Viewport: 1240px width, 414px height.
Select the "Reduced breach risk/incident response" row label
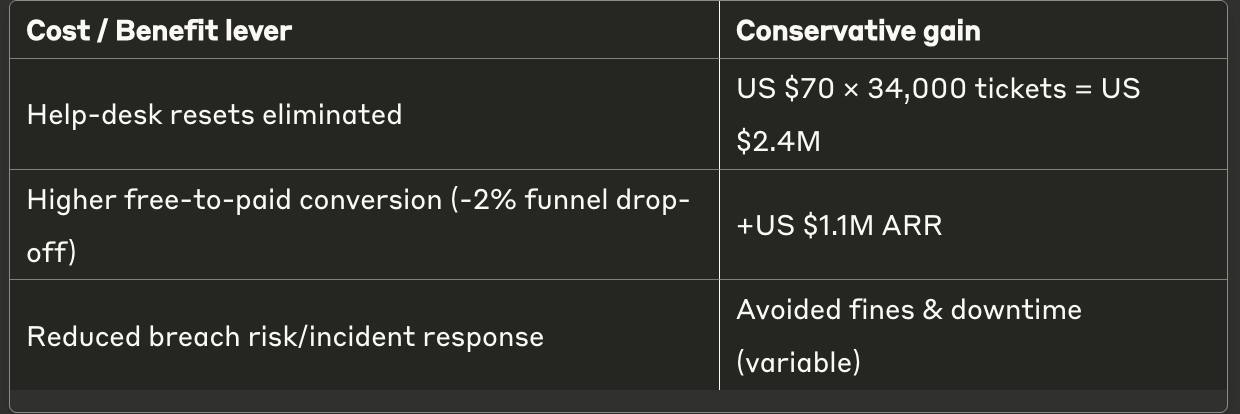[285, 336]
